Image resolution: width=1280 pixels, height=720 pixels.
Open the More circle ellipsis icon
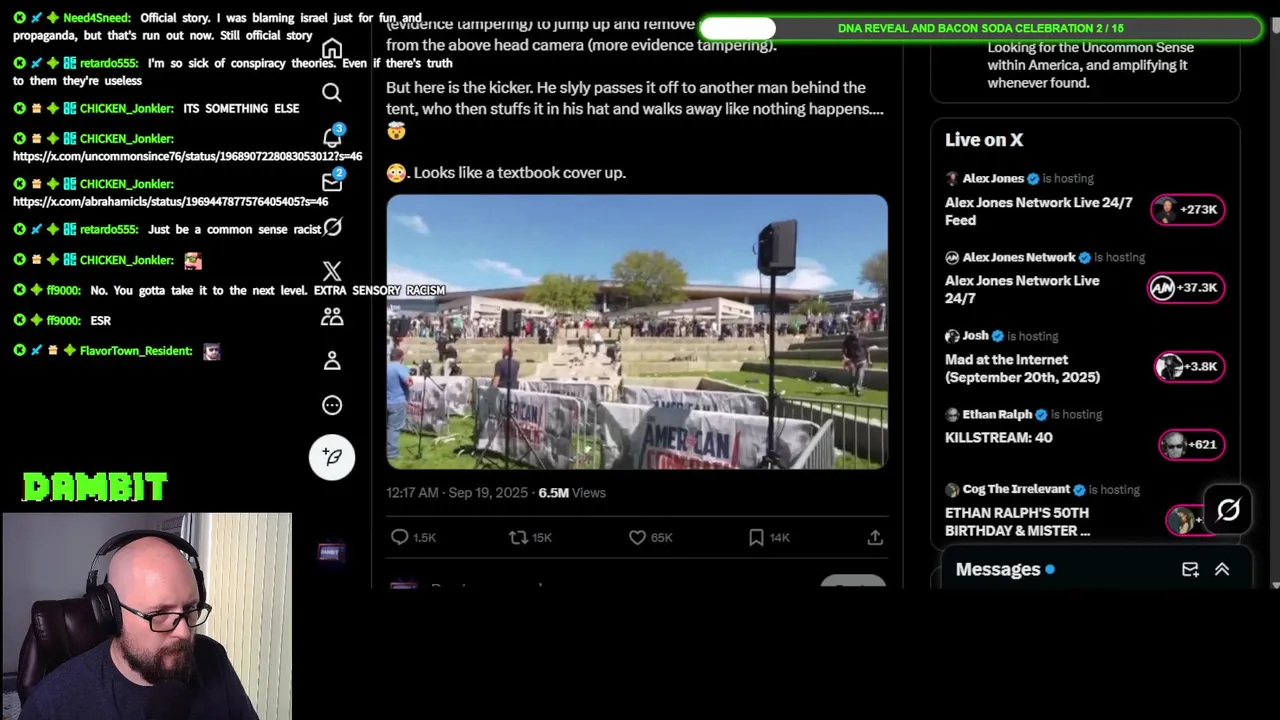(332, 405)
